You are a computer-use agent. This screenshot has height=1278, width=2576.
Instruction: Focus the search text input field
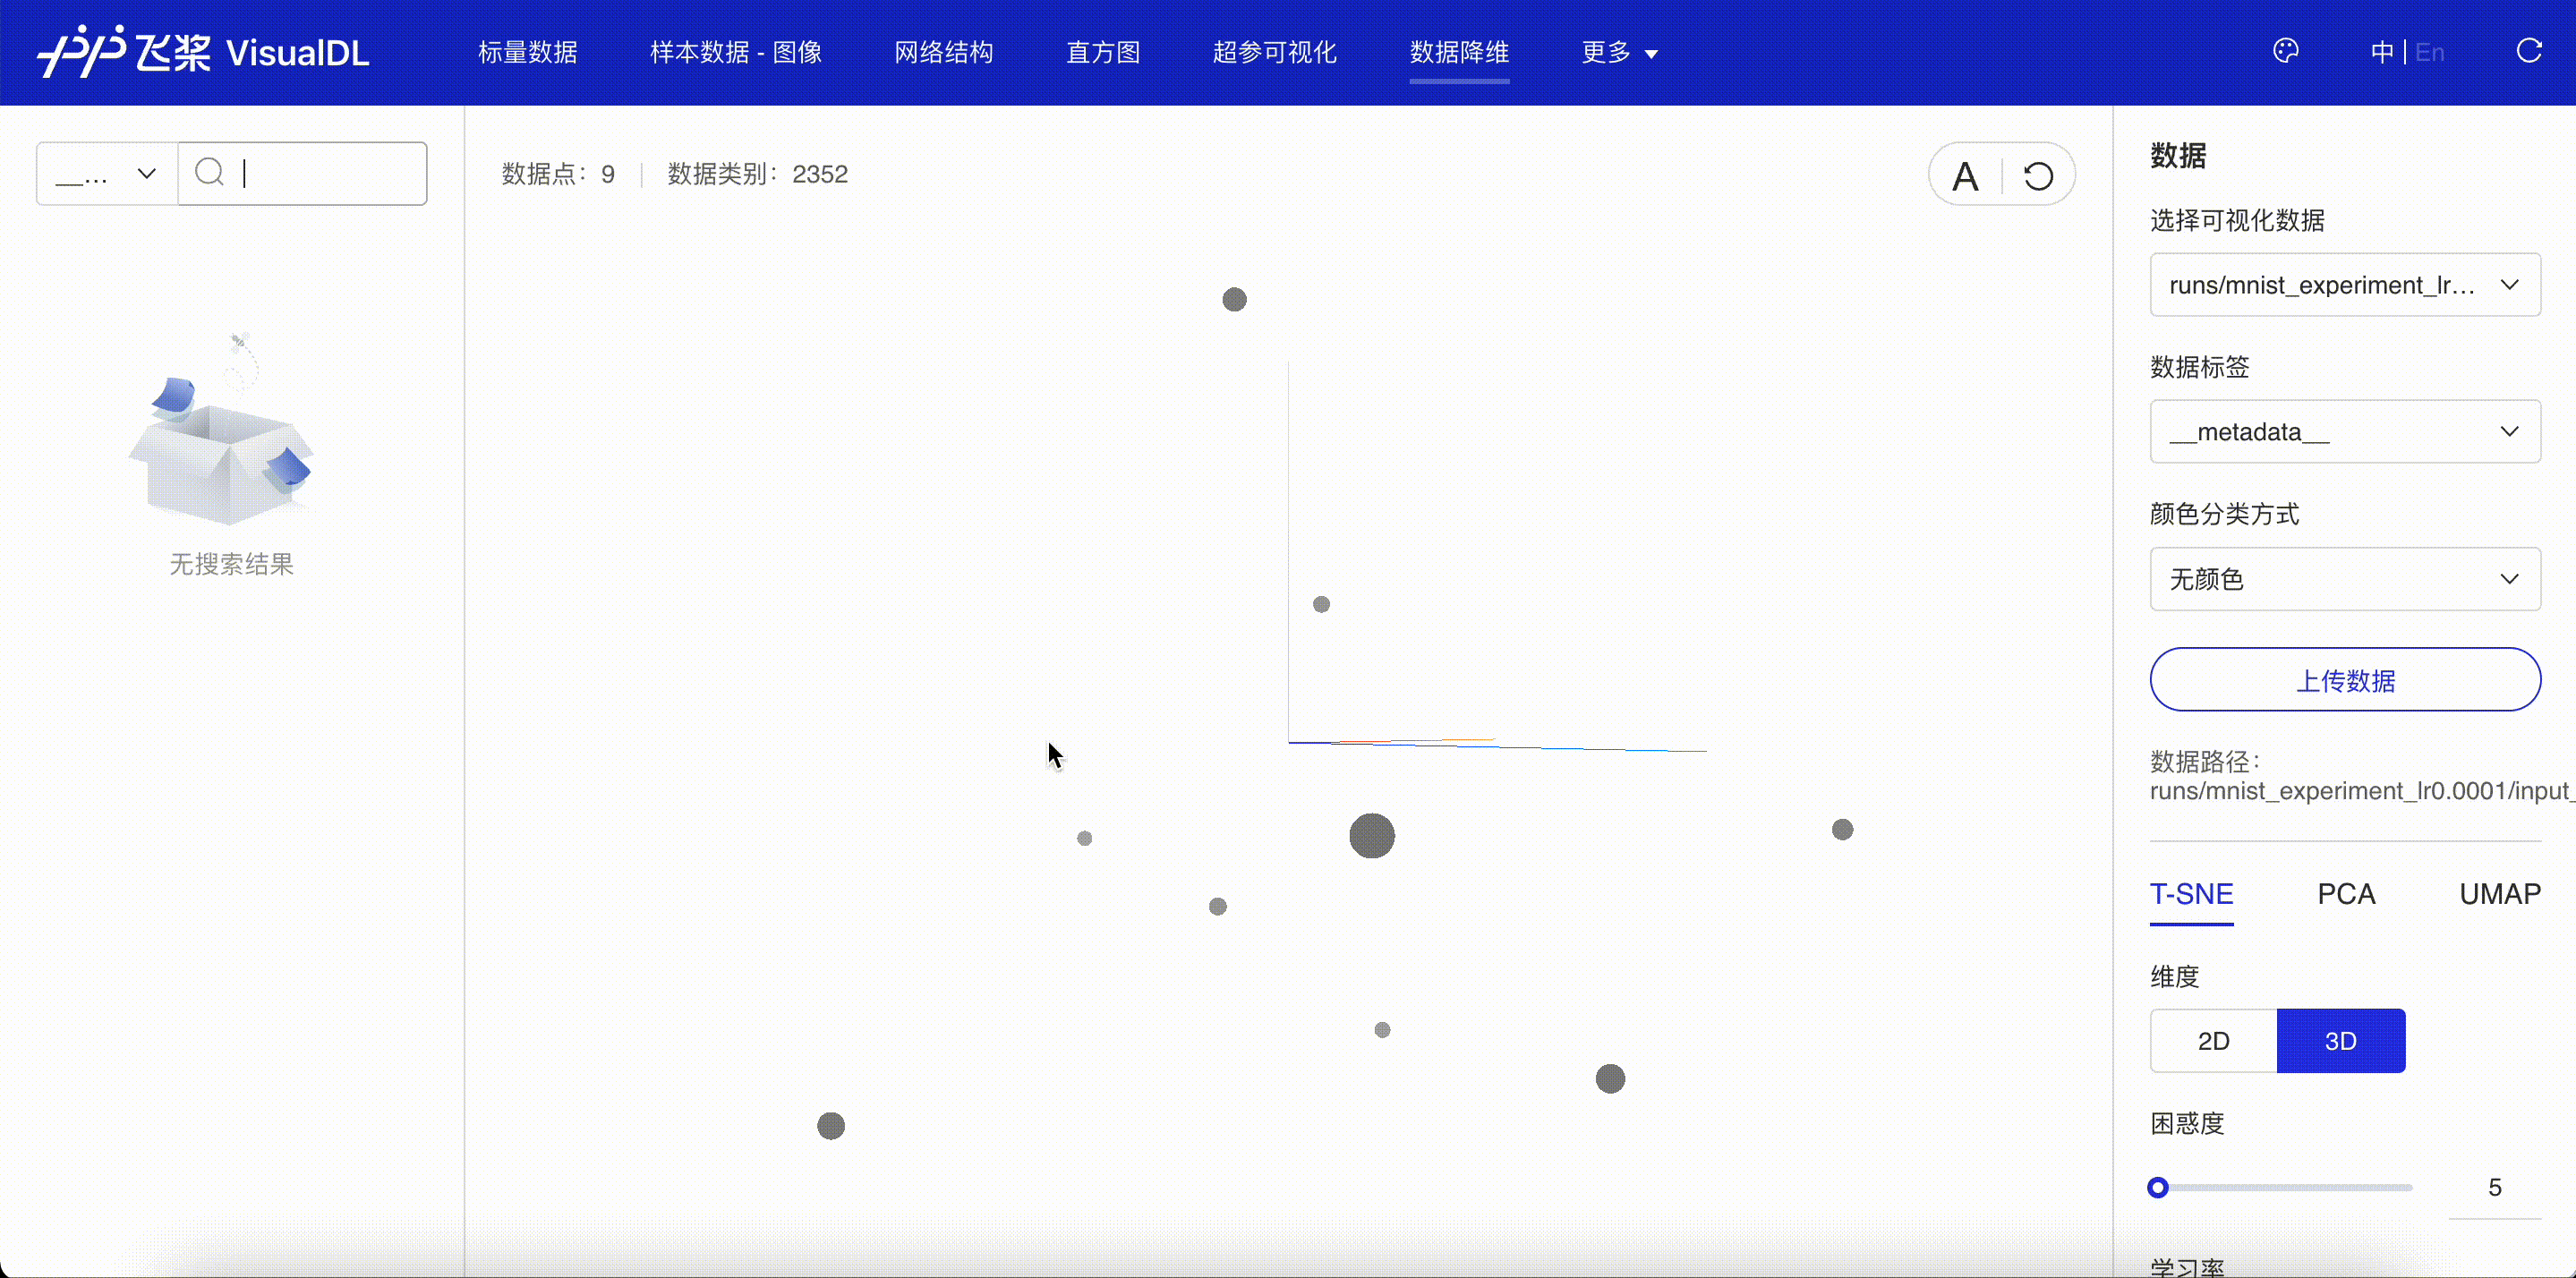(330, 174)
